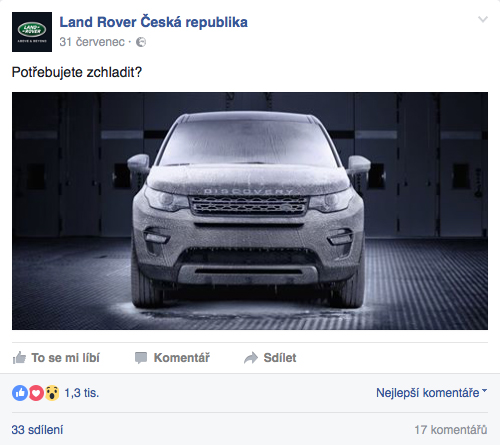Click the thumbs-up icon next to To se mi líbí
500x445 pixels.
point(19,358)
